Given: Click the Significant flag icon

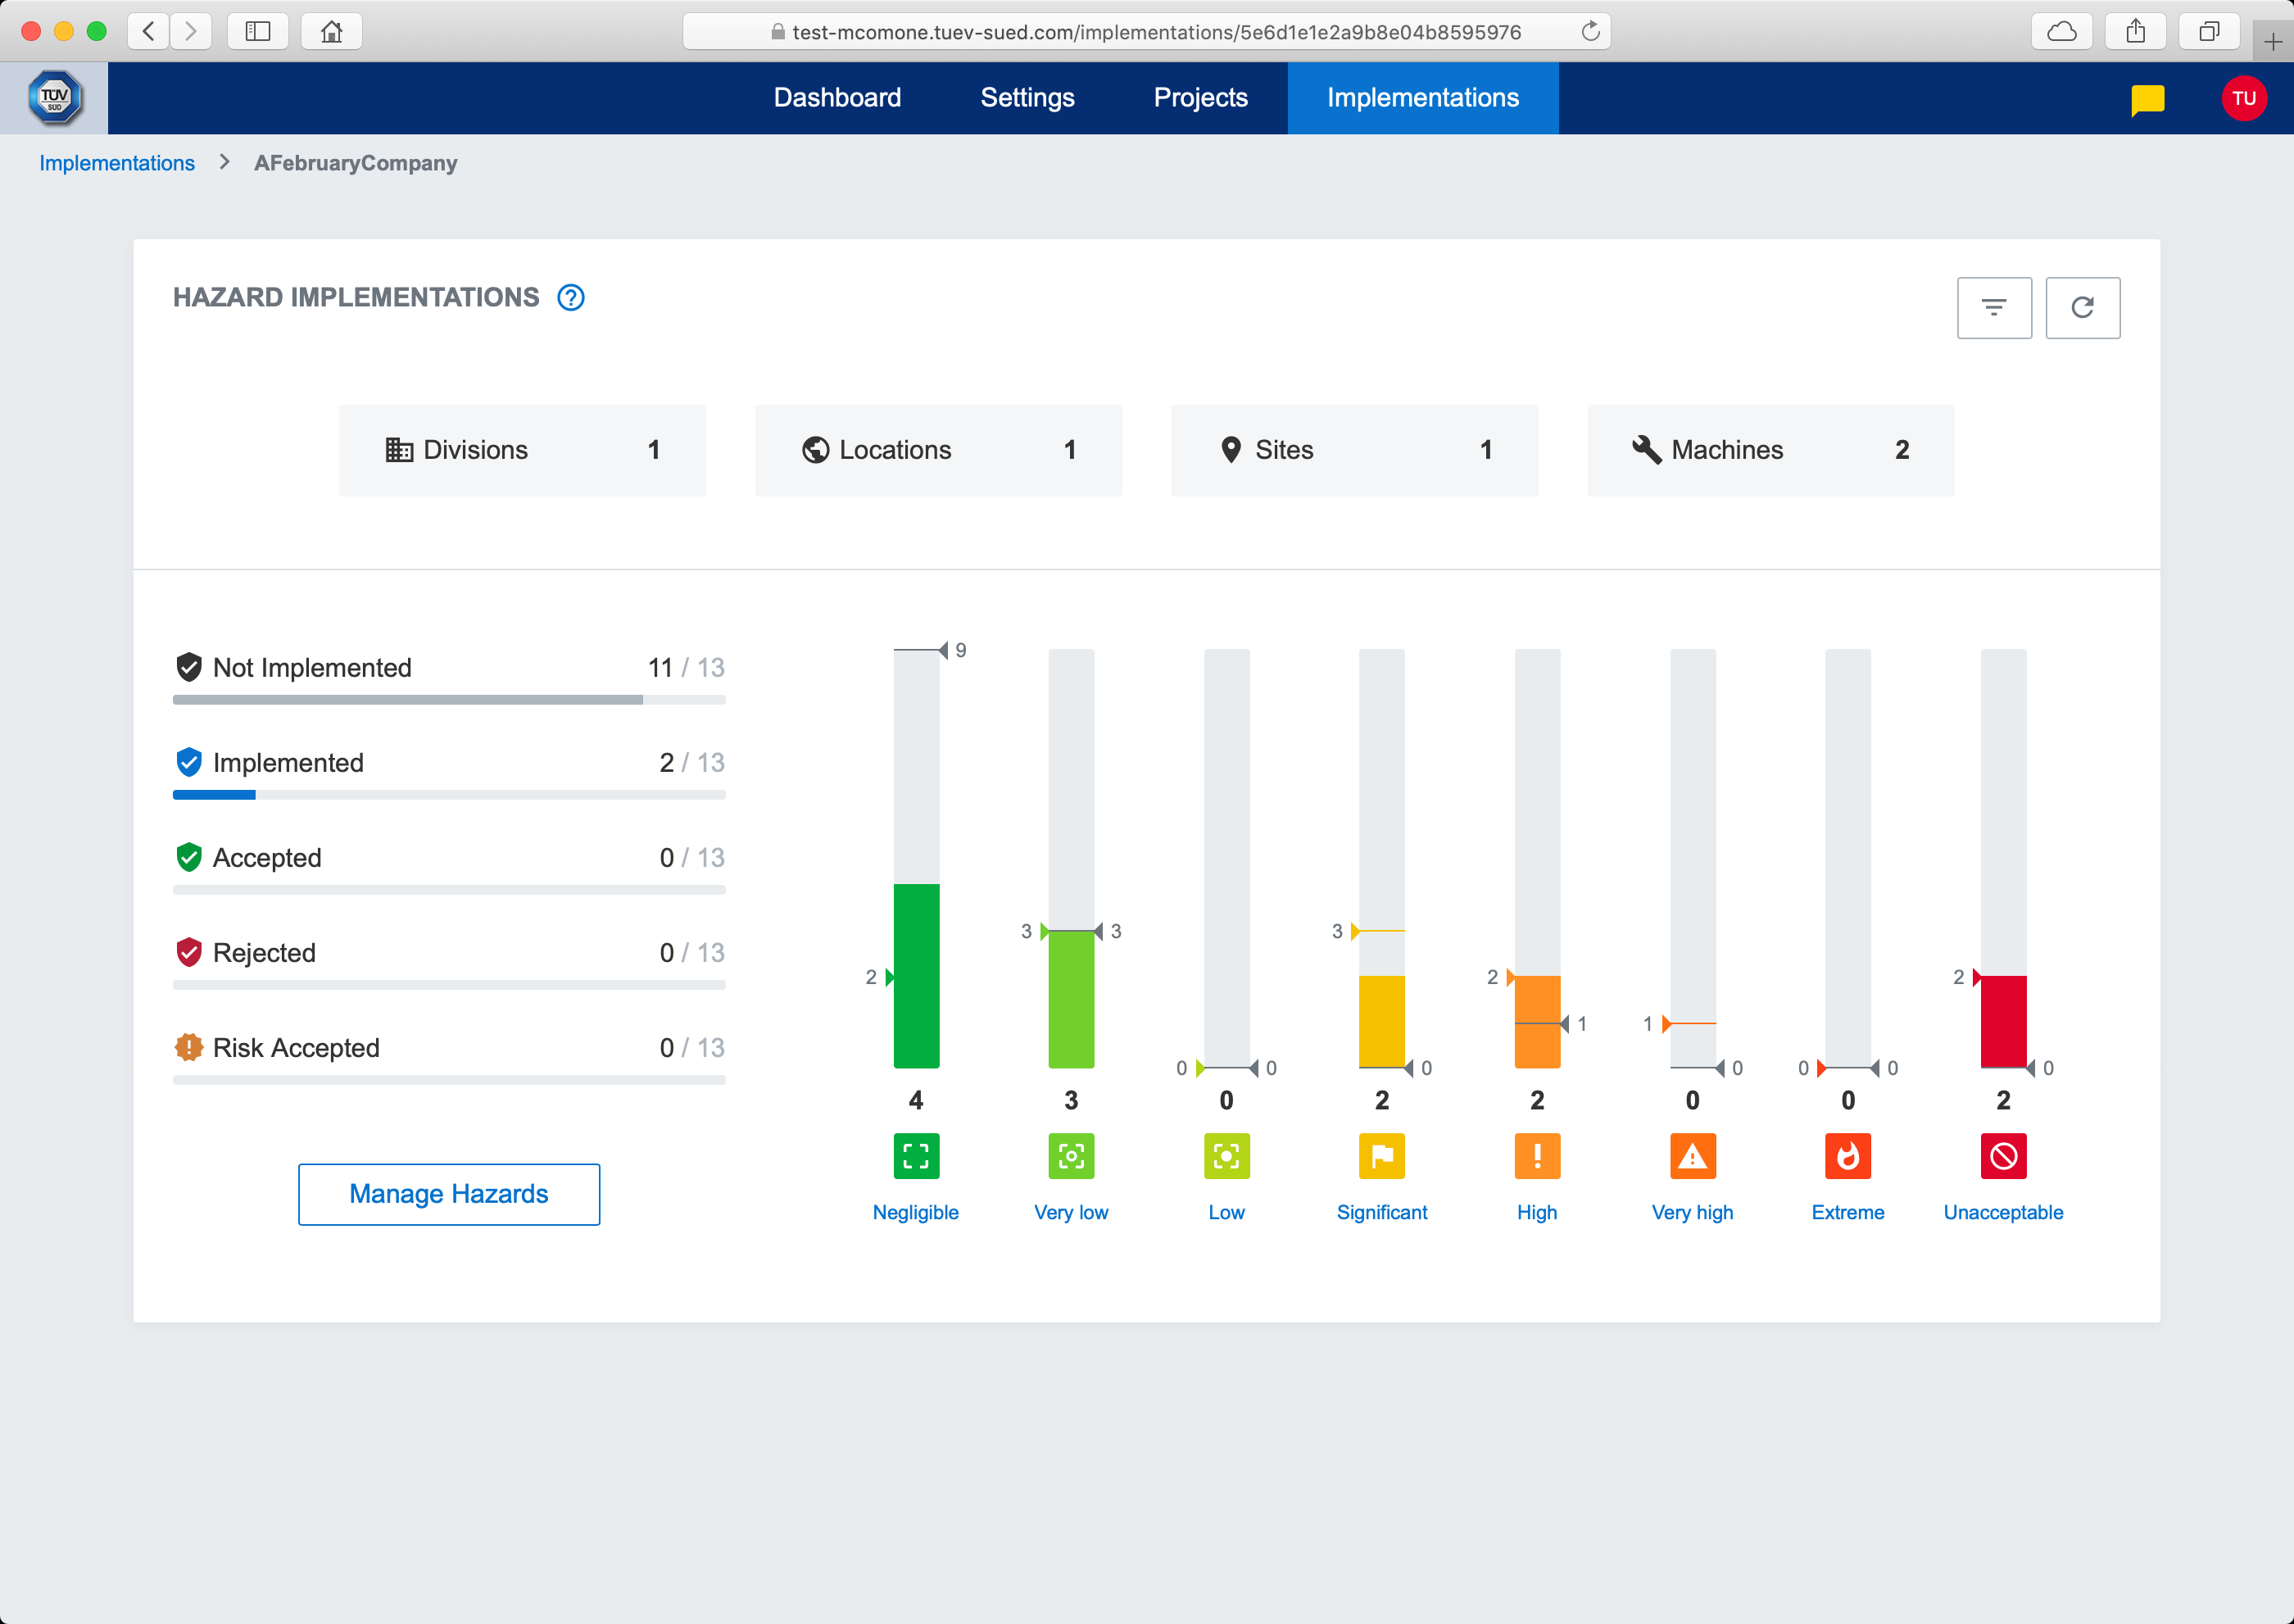Looking at the screenshot, I should [x=1381, y=1156].
